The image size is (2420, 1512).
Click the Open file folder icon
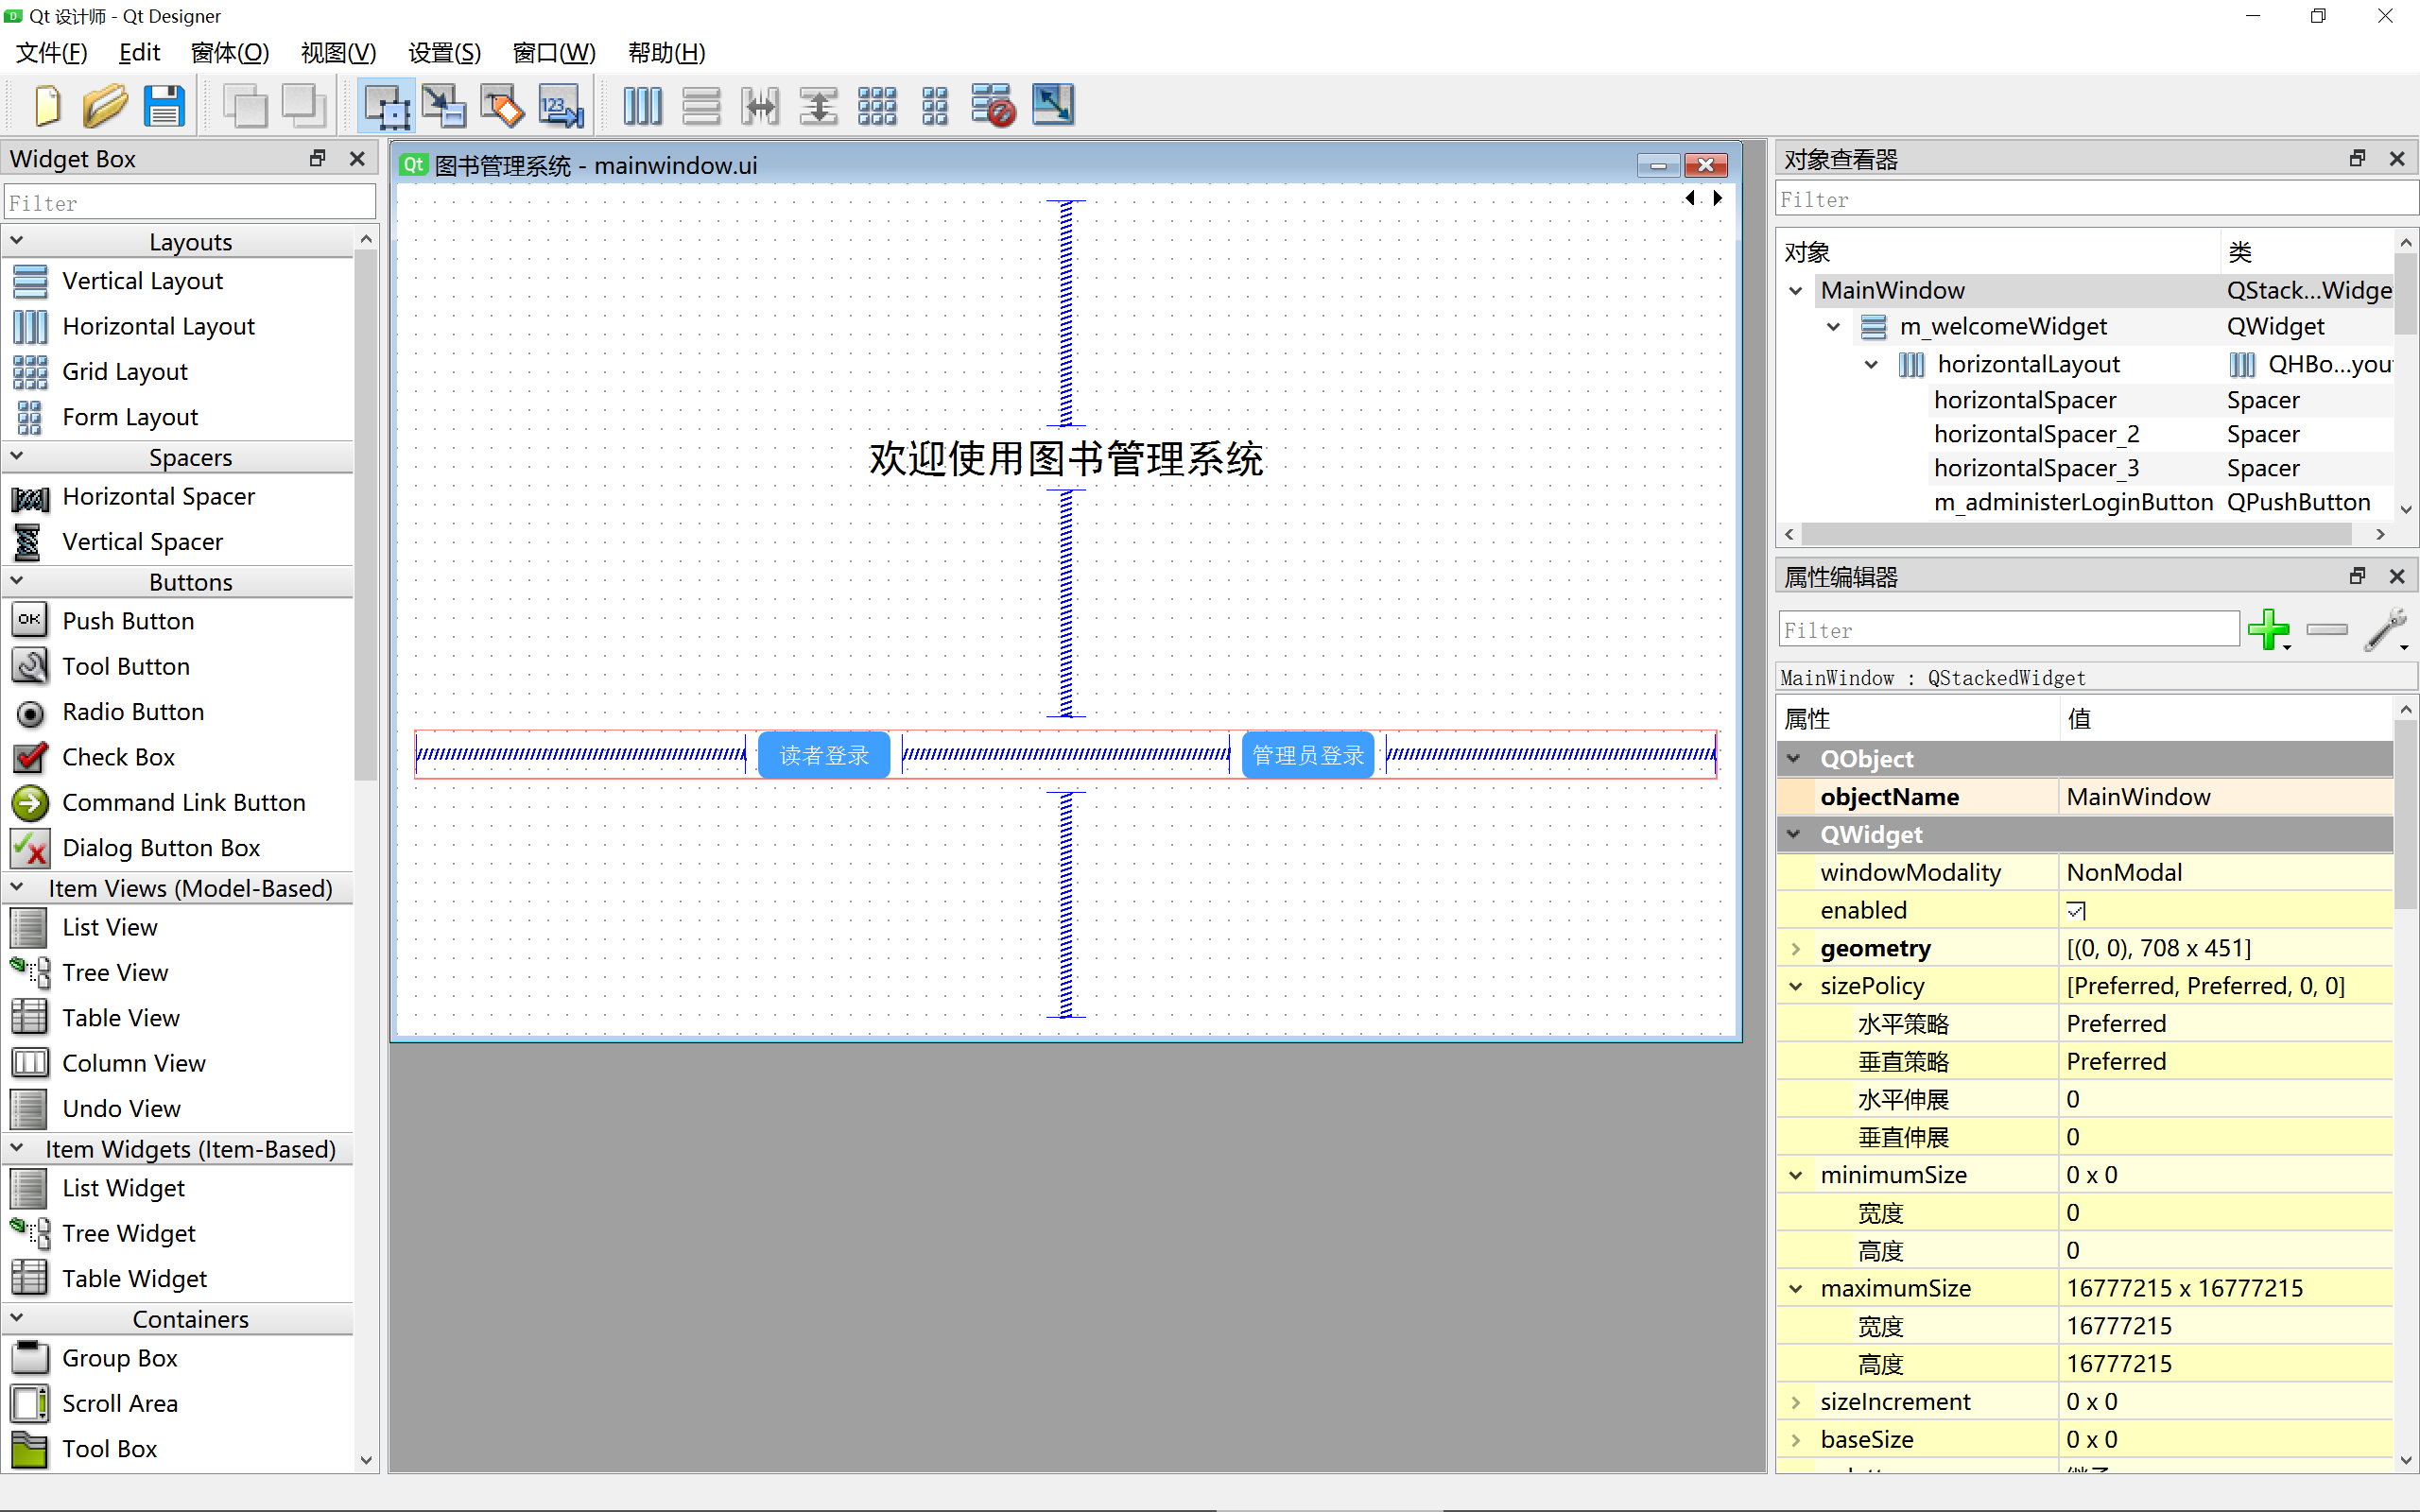105,105
